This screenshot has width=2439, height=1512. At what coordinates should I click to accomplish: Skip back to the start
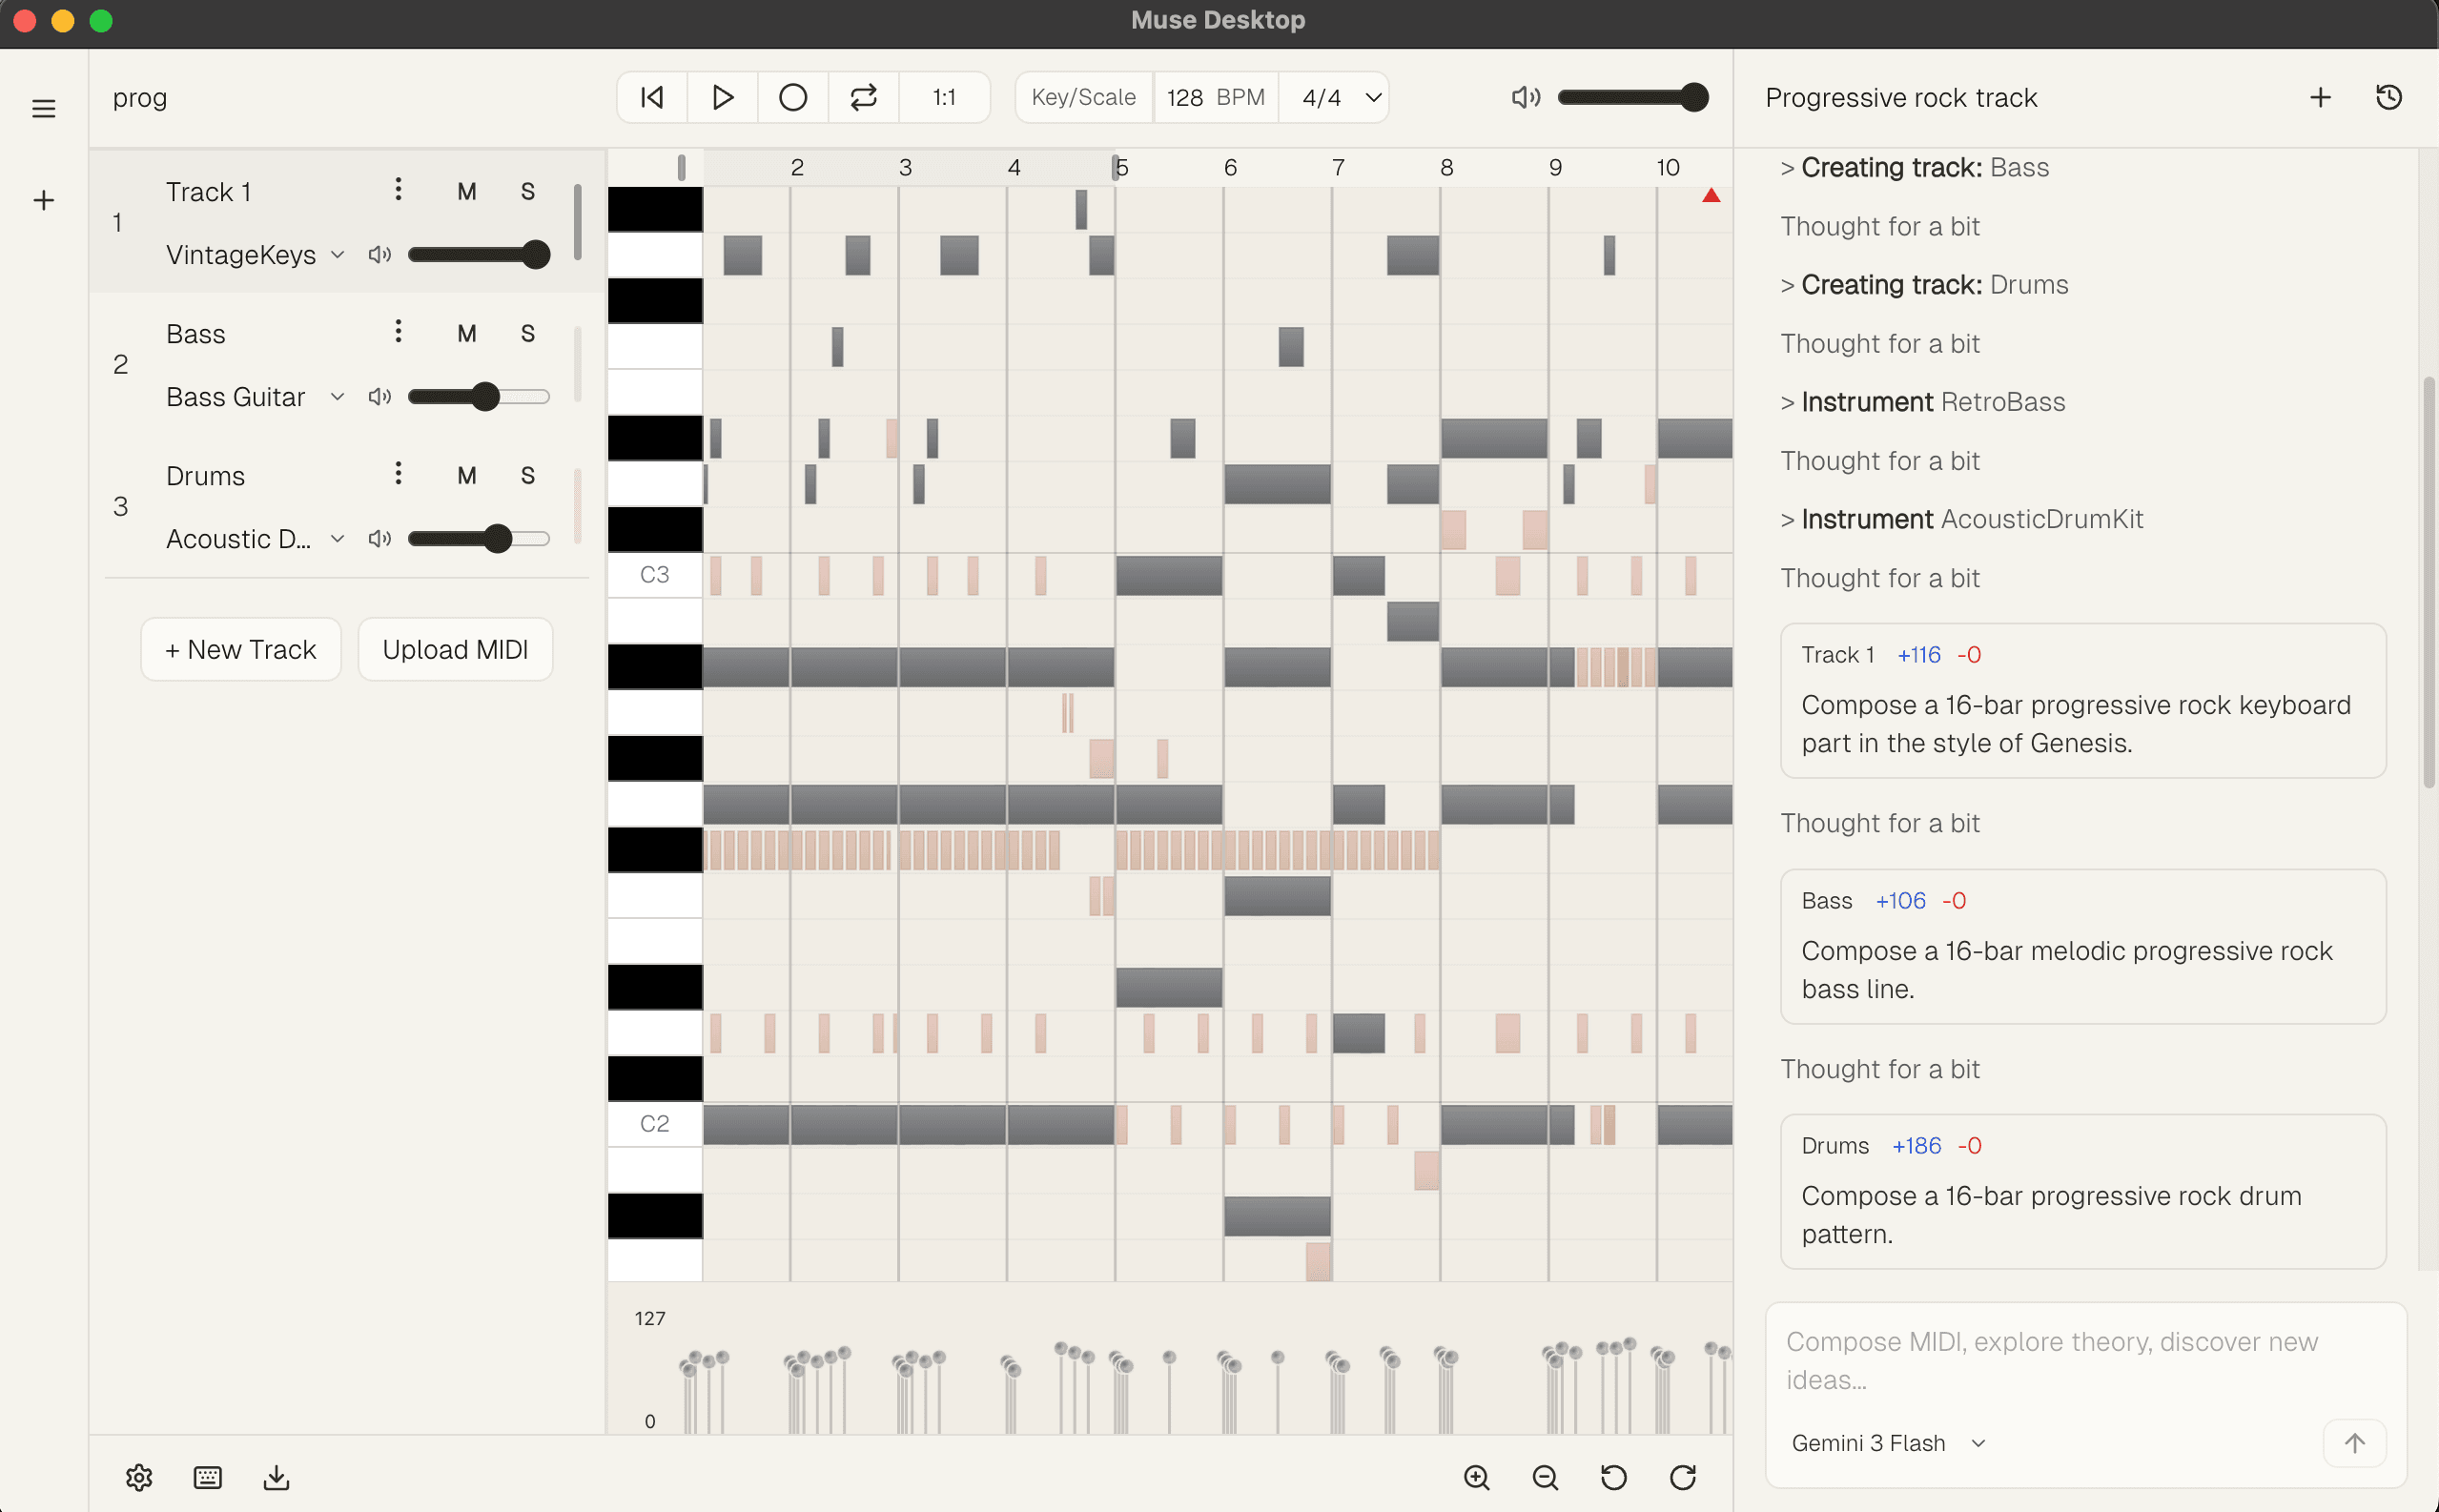(x=652, y=97)
